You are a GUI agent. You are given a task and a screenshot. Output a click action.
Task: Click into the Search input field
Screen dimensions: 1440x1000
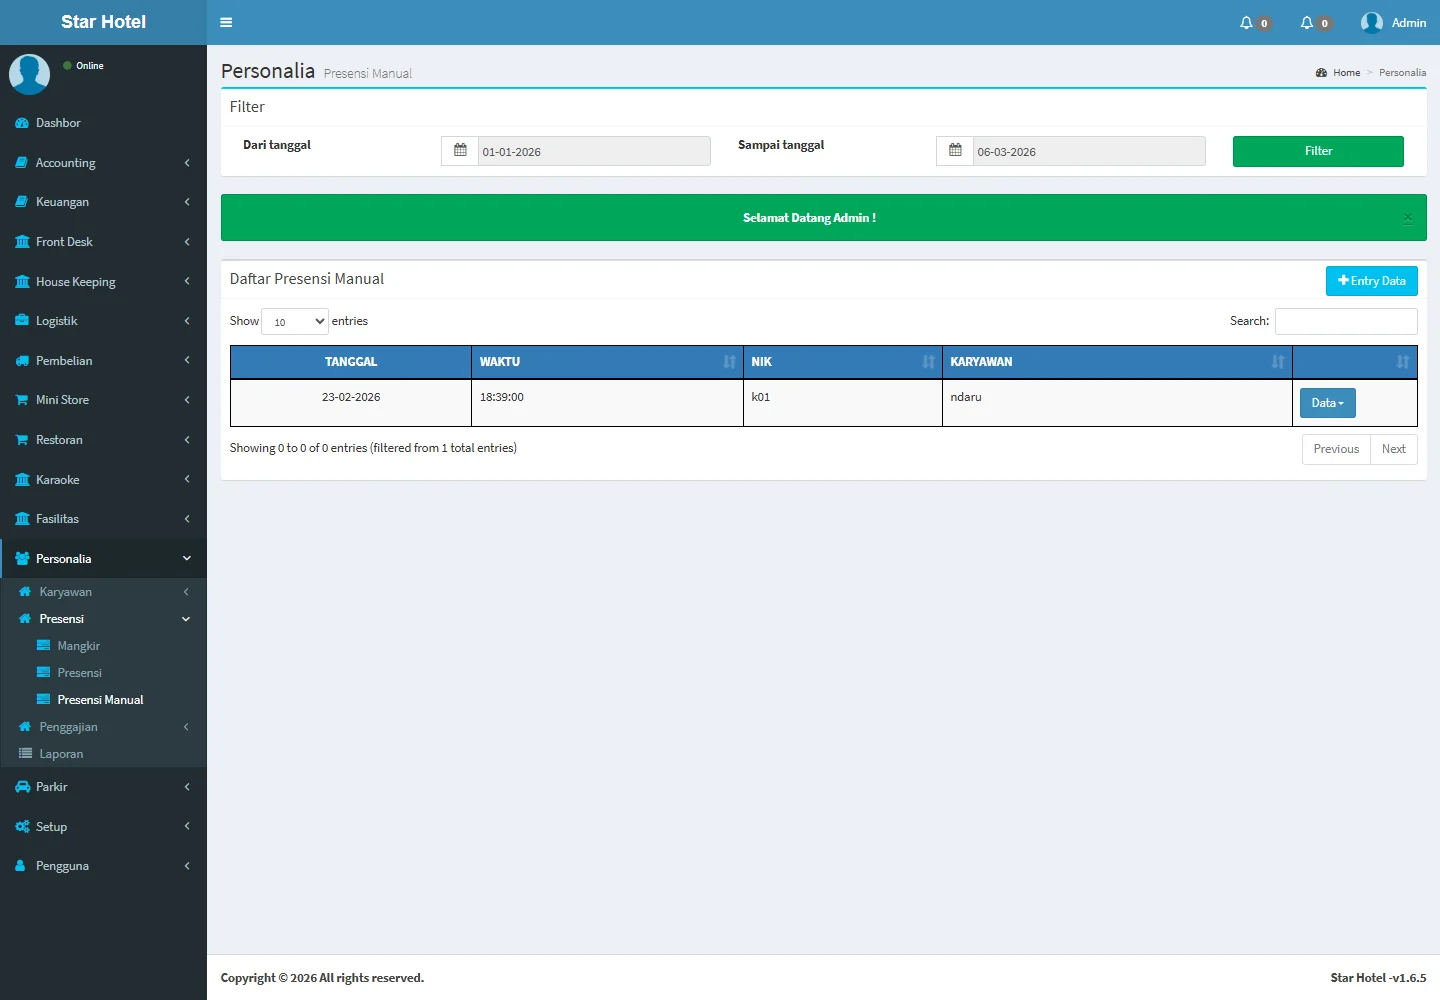[1345, 321]
